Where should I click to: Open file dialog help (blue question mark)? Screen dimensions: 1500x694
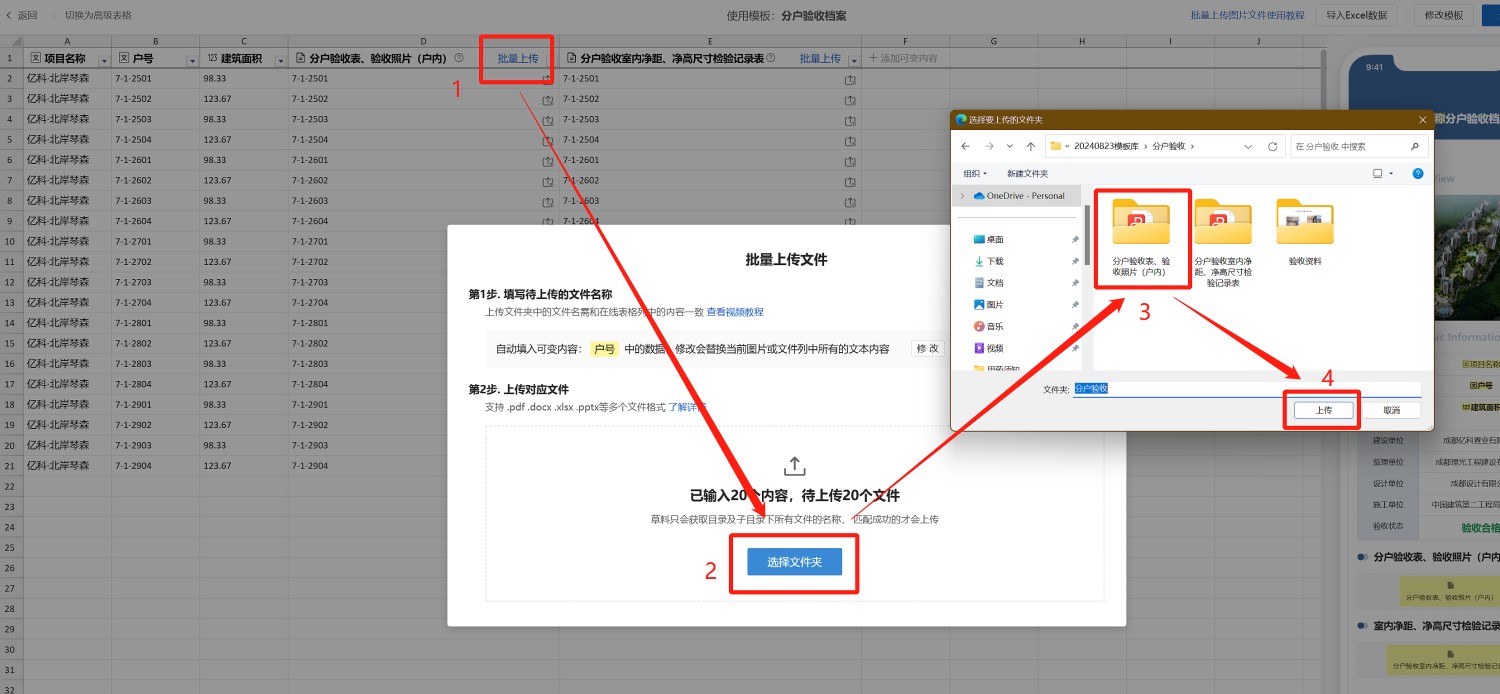[x=1418, y=173]
